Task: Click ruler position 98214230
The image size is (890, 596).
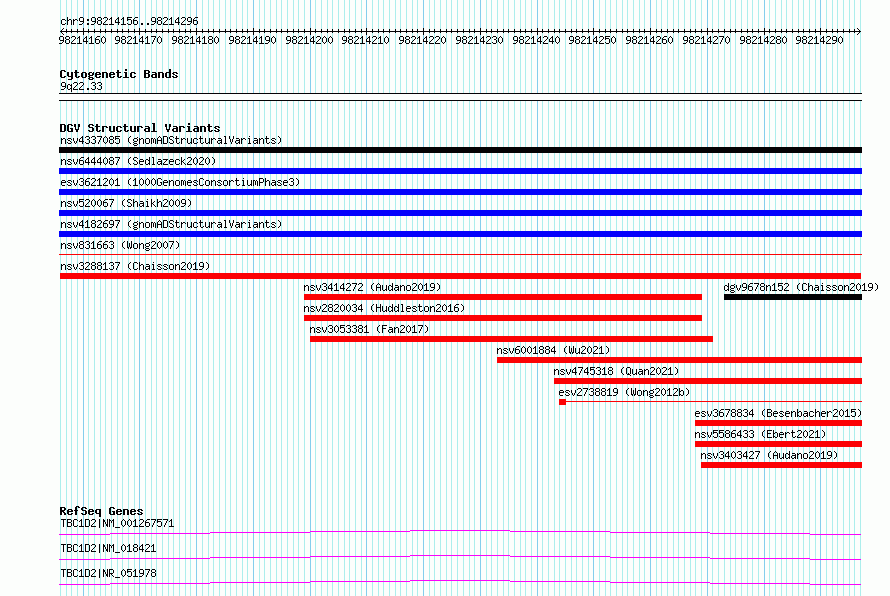Action: (x=480, y=40)
